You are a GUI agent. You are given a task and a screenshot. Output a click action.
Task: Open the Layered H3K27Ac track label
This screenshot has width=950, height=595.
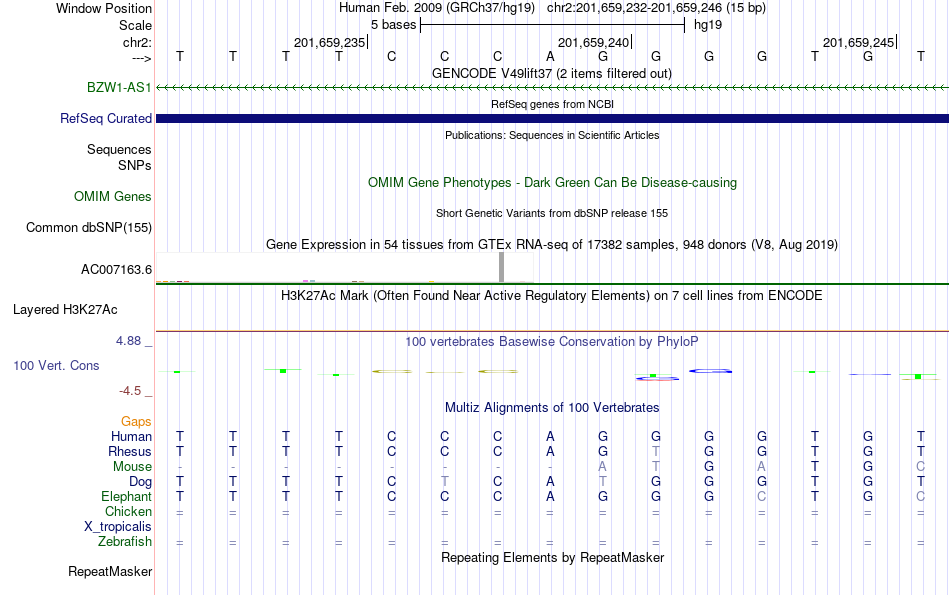coord(65,309)
